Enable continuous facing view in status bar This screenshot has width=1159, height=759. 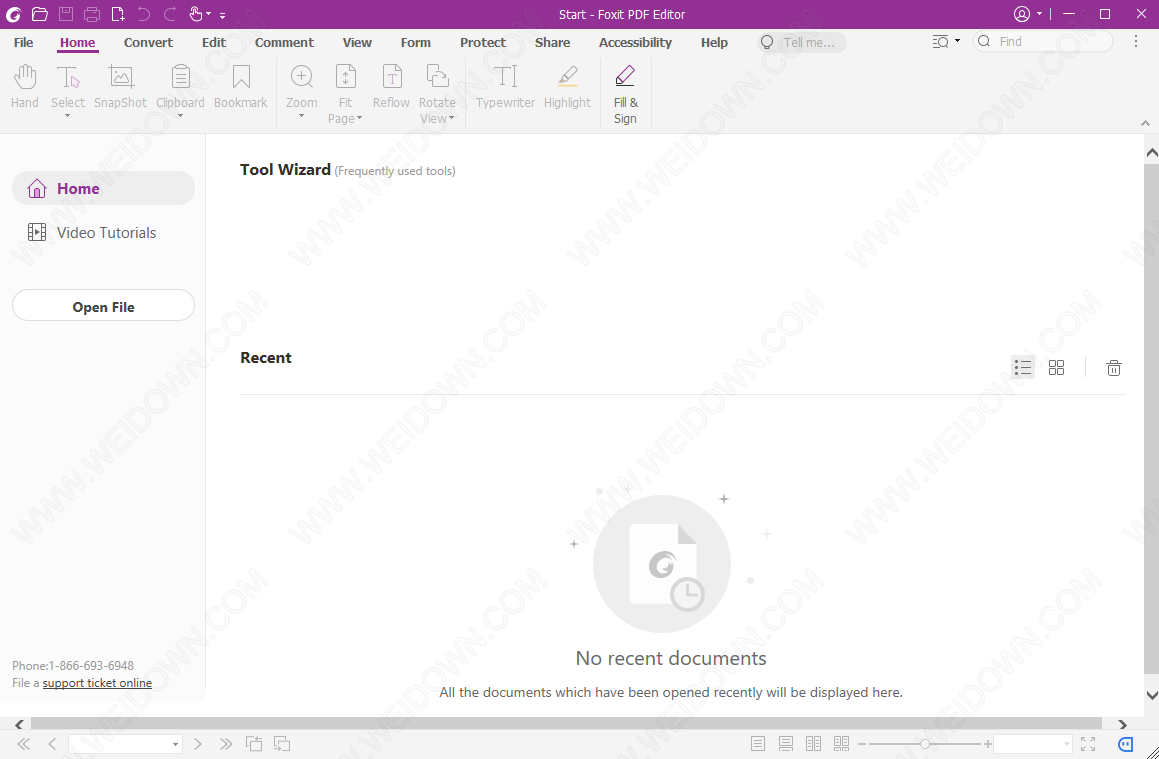pyautogui.click(x=841, y=743)
